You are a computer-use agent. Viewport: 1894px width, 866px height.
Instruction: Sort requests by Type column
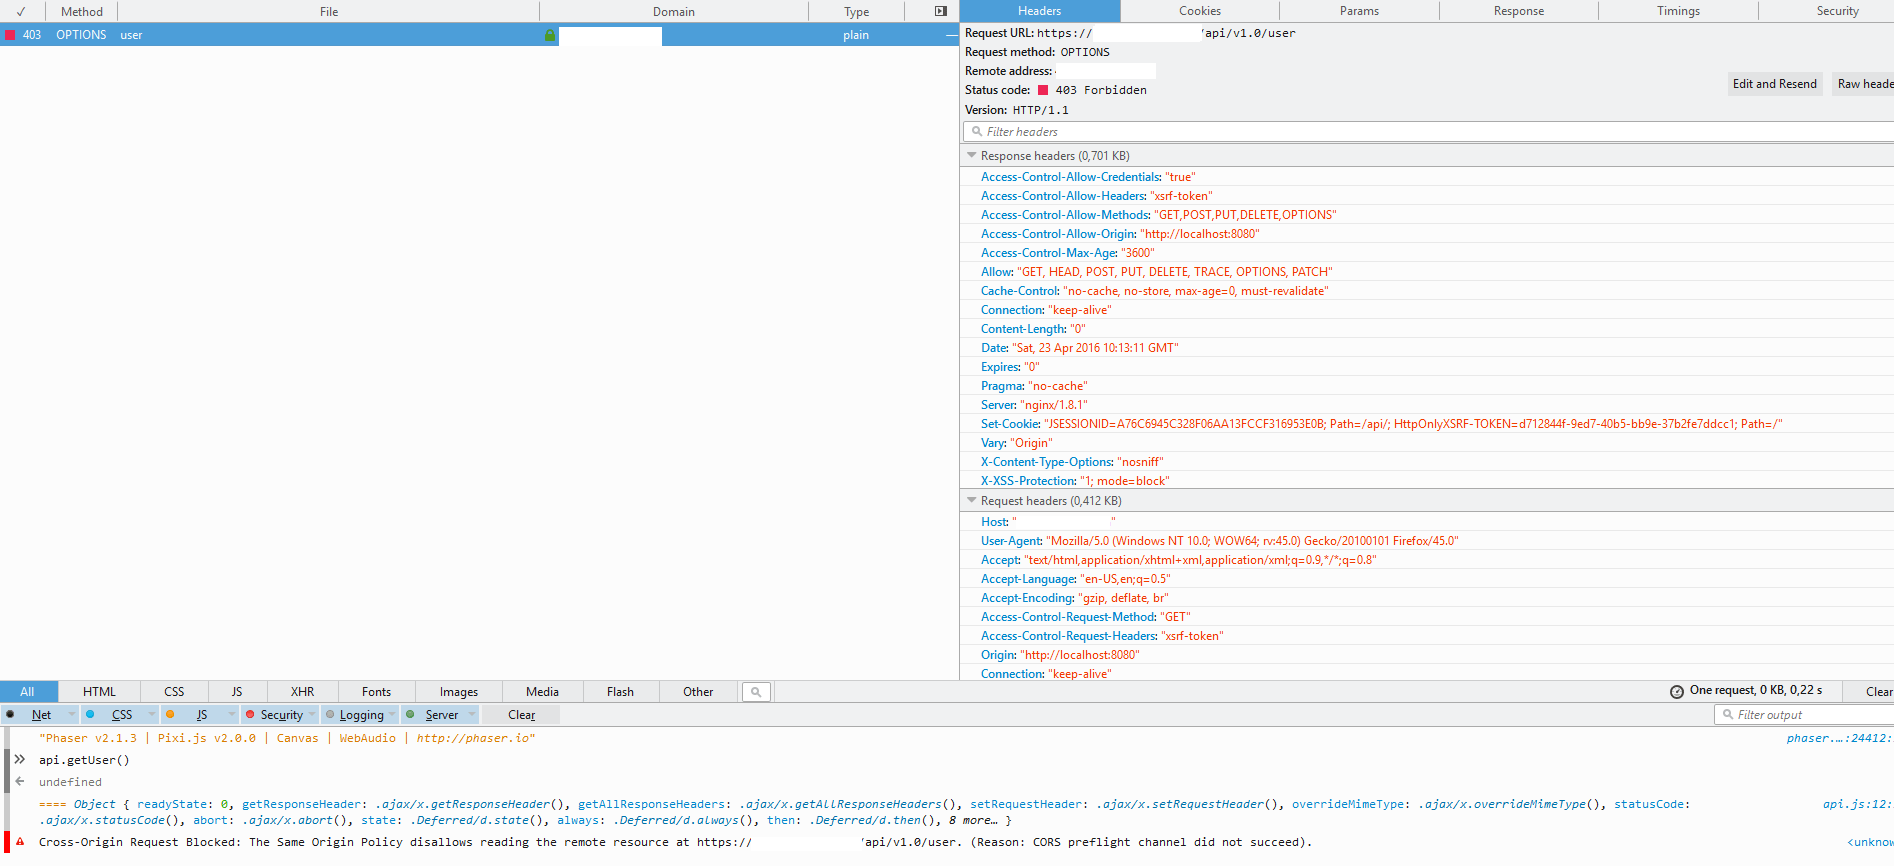tap(857, 12)
